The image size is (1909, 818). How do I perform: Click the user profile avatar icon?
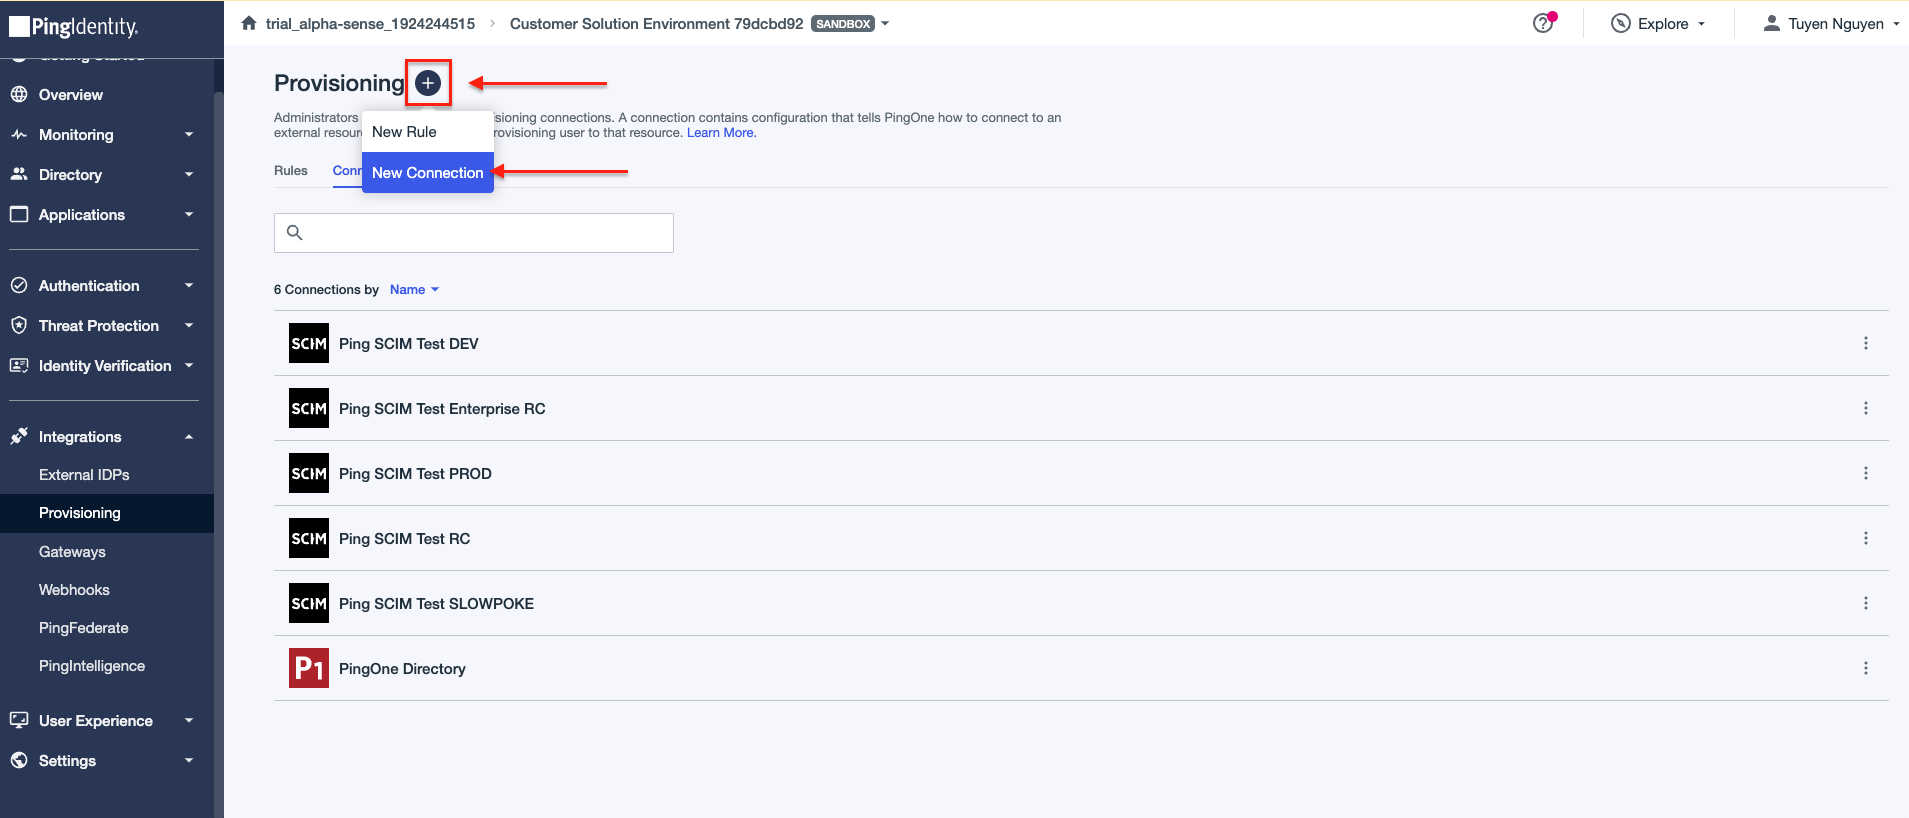coord(1771,23)
